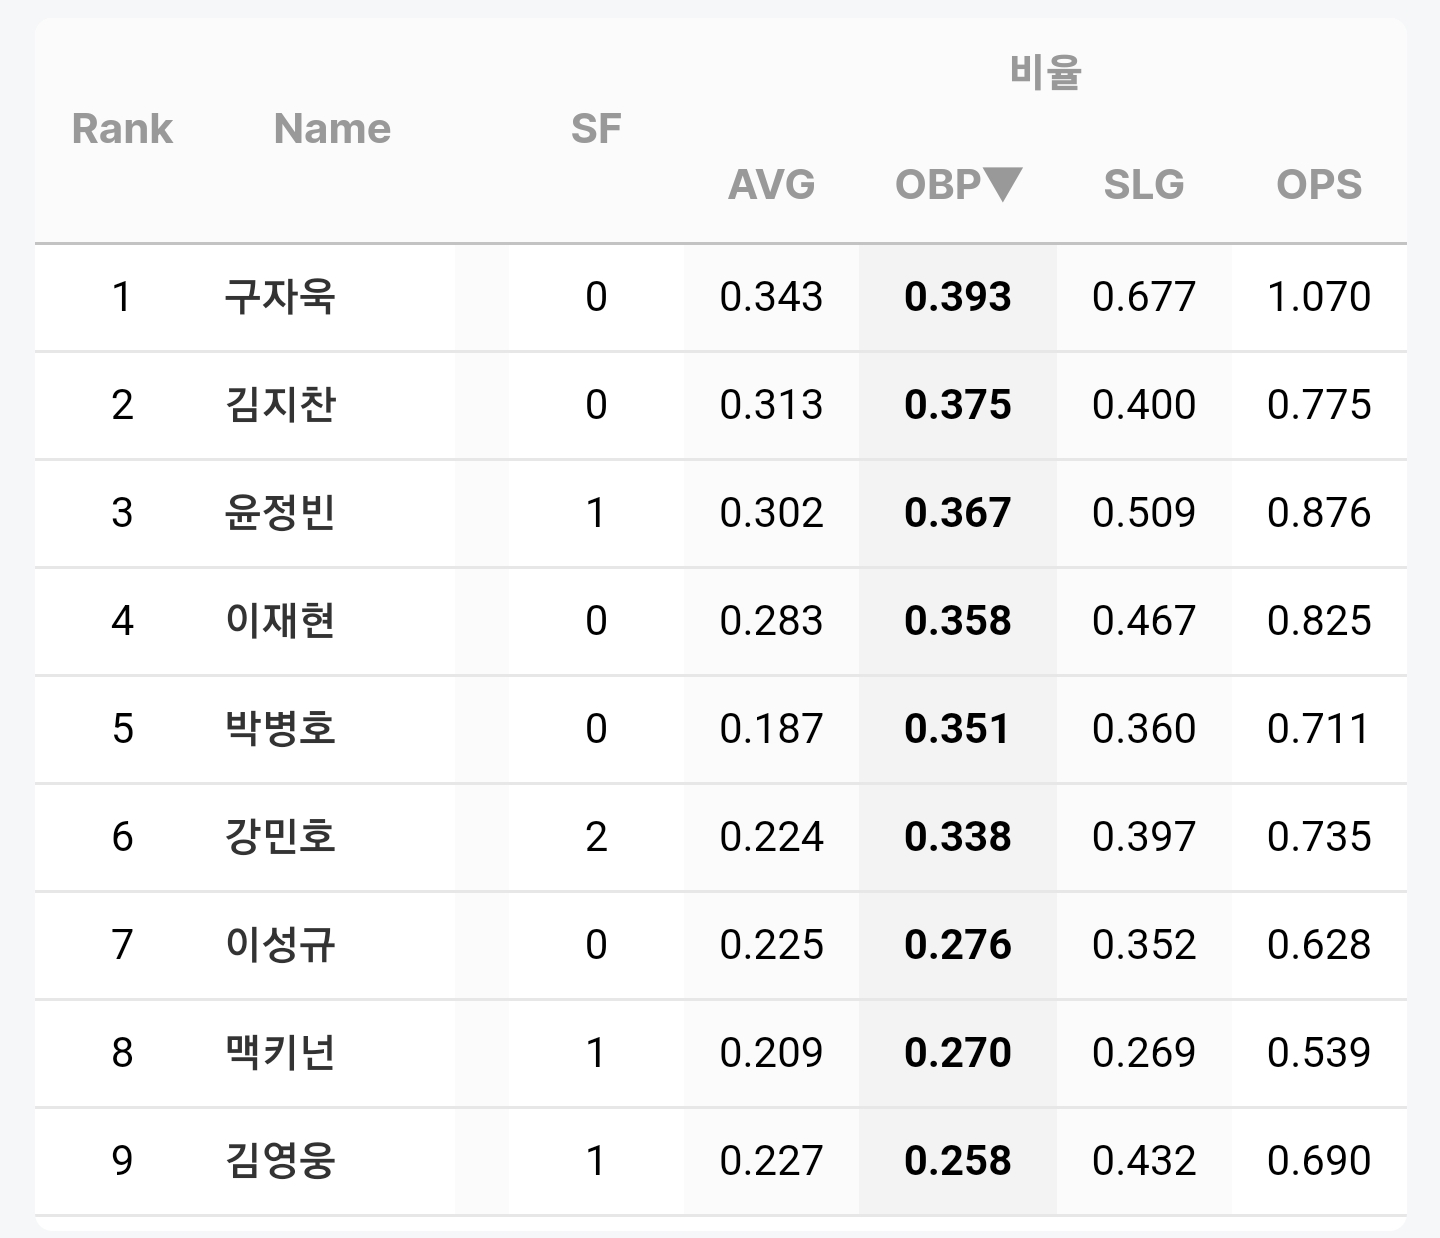Select OBP value 0.270

957,1053
